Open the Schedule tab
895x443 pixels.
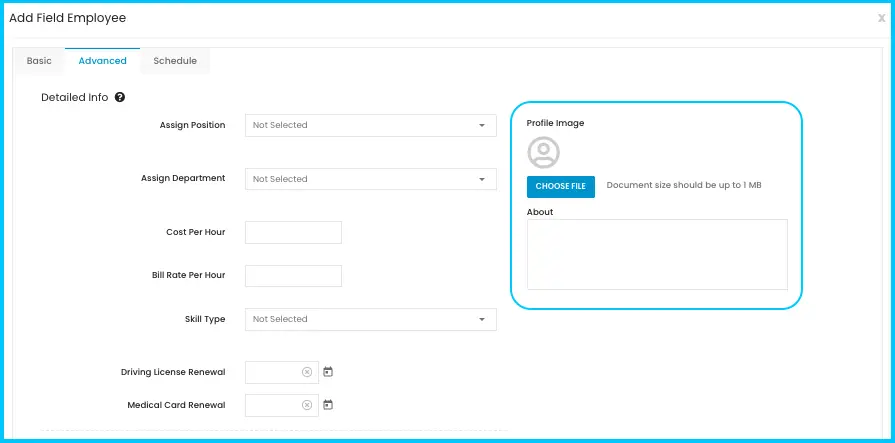tap(175, 61)
